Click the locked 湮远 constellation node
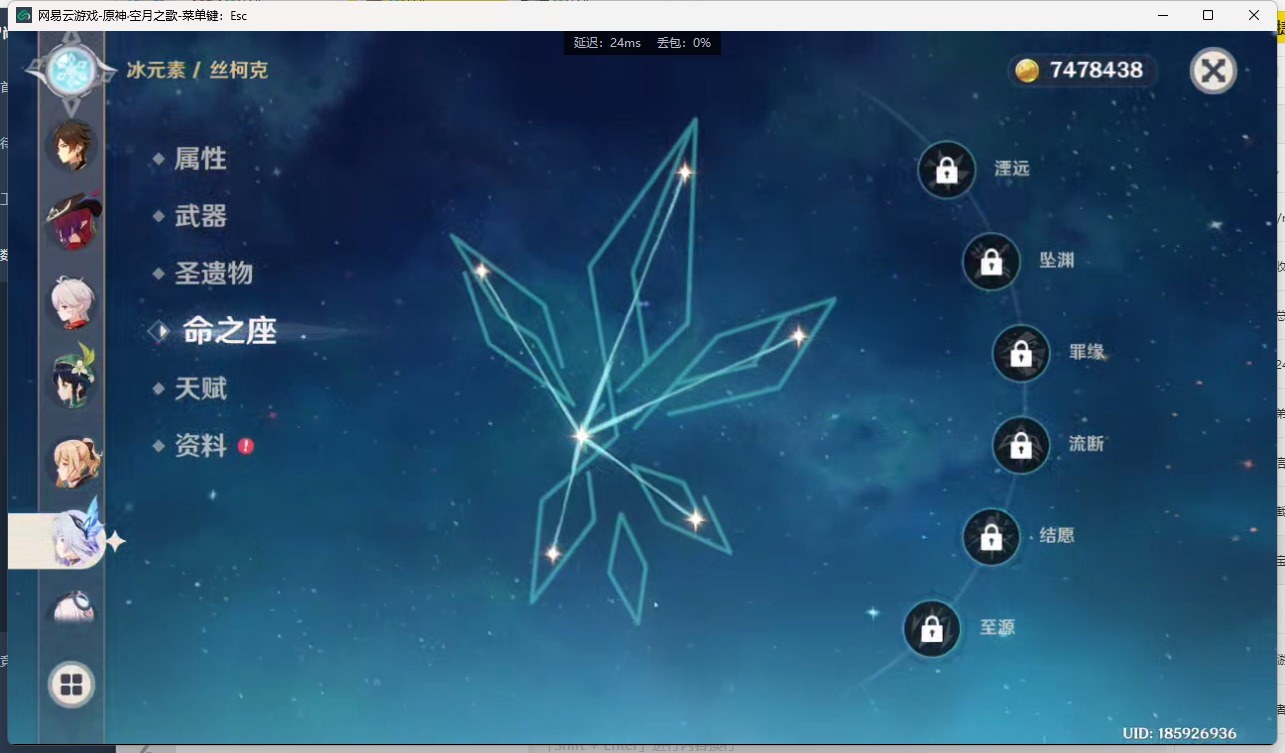Viewport: 1285px width, 753px height. click(x=946, y=170)
